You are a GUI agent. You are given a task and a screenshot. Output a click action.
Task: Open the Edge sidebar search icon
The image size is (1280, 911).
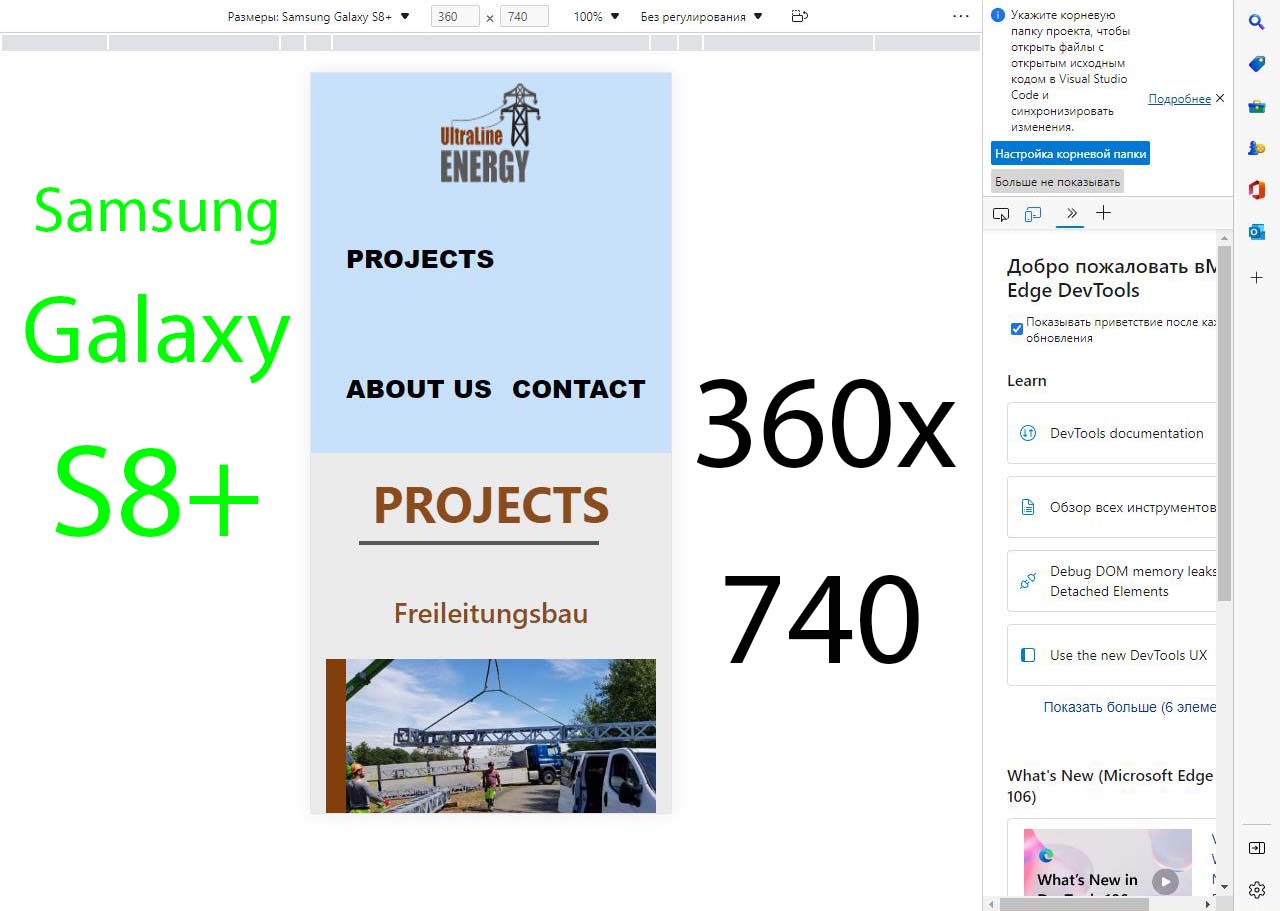tap(1257, 22)
